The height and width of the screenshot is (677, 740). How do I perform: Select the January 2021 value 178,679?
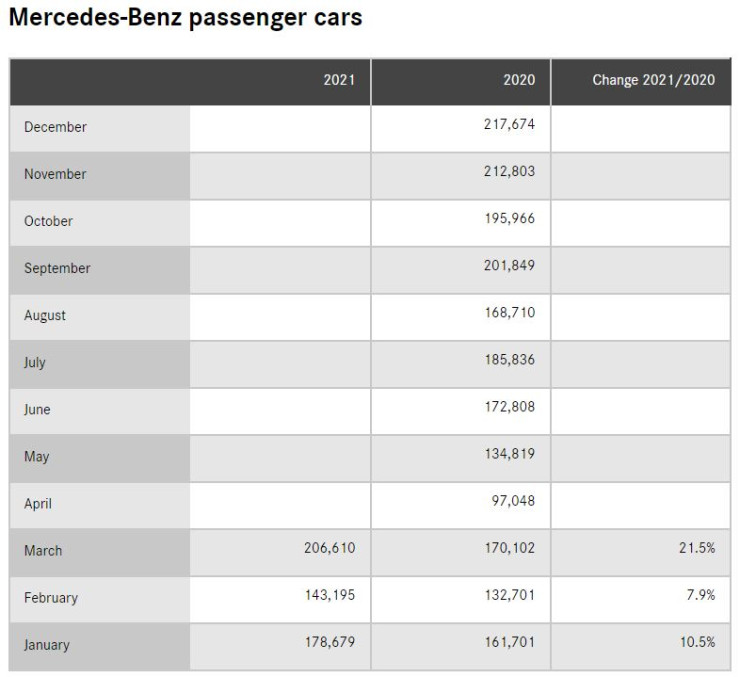tap(329, 642)
